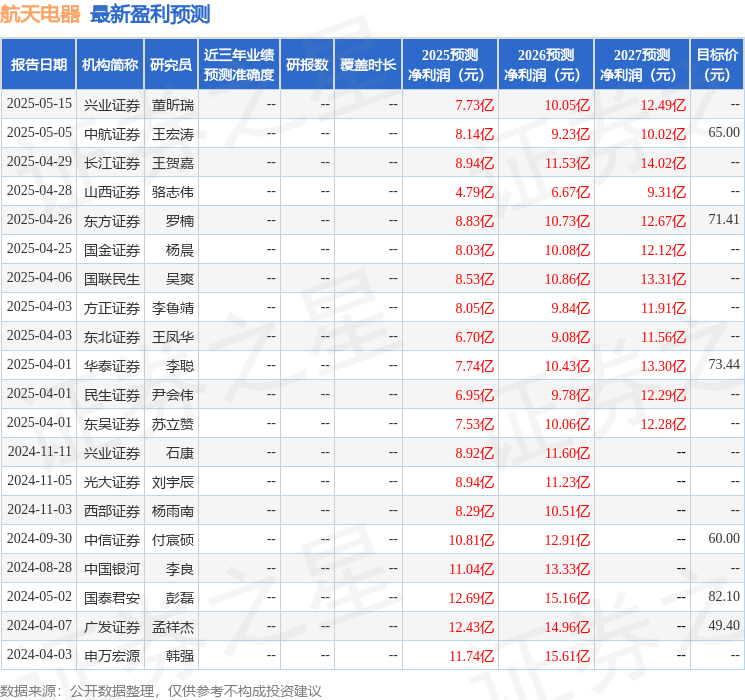
Task: Select the 目标价 column header
Action: pos(717,65)
